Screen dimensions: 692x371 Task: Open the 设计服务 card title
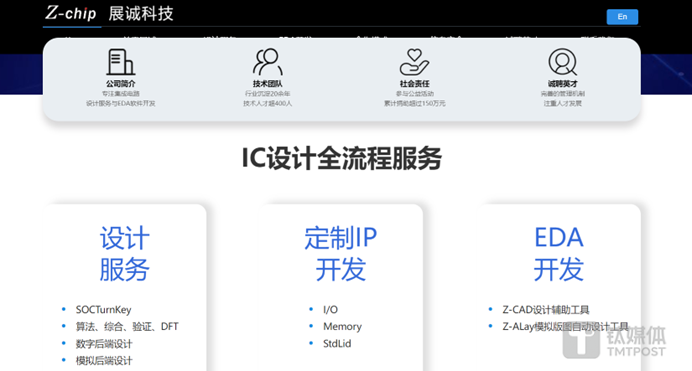tap(124, 254)
